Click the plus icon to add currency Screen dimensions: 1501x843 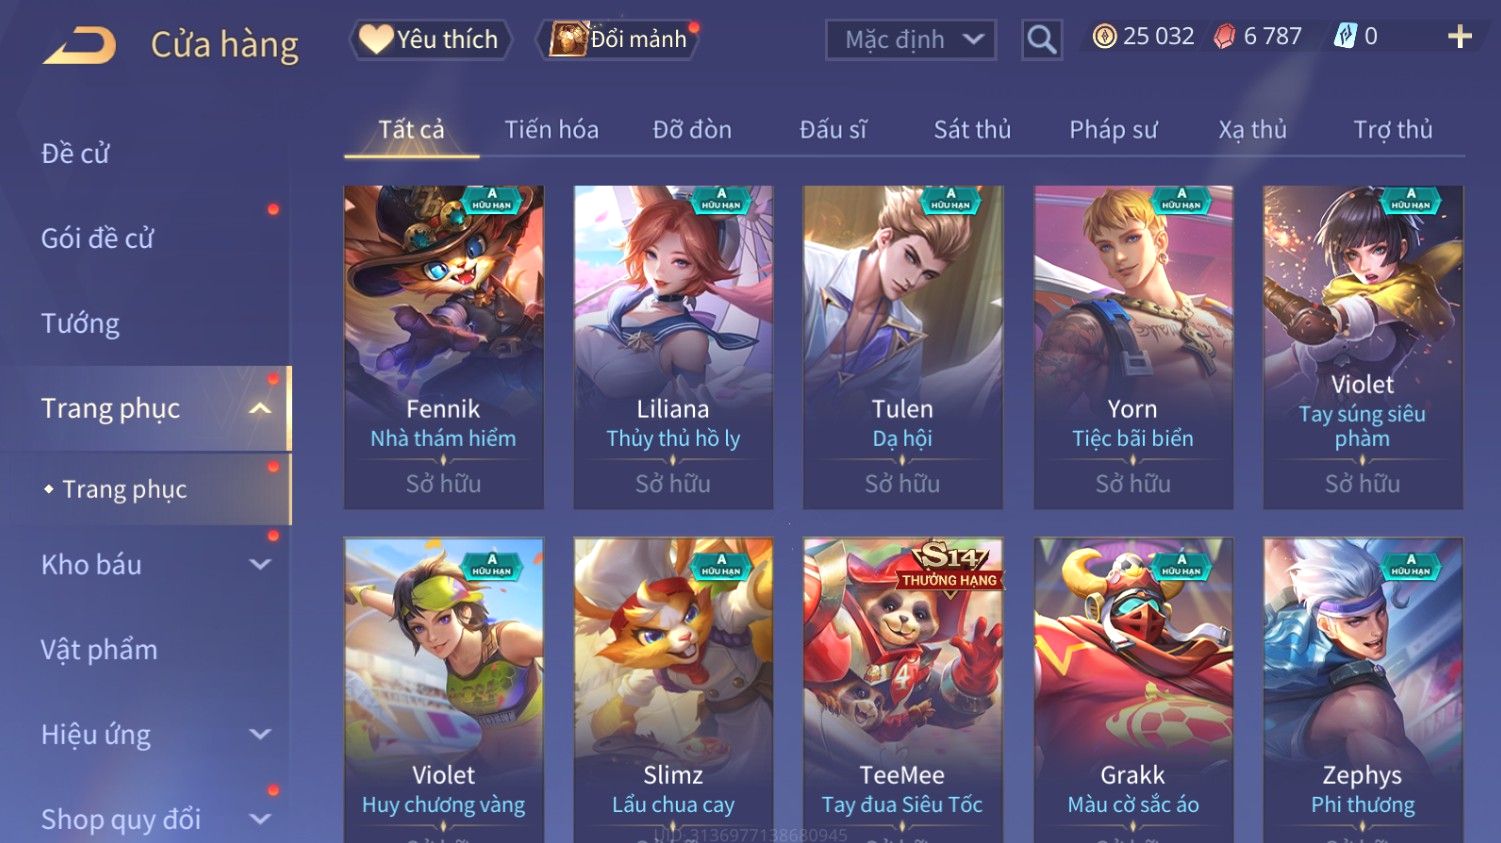(1459, 37)
